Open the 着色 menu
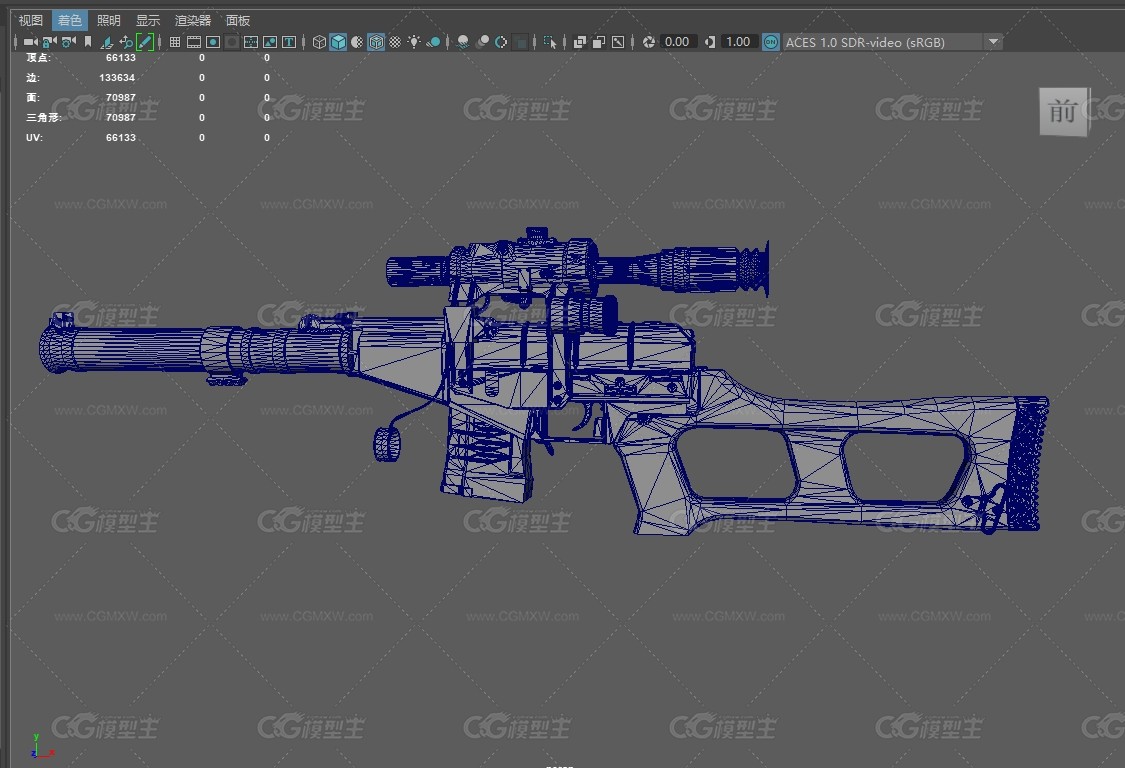This screenshot has width=1125, height=768. pos(70,20)
